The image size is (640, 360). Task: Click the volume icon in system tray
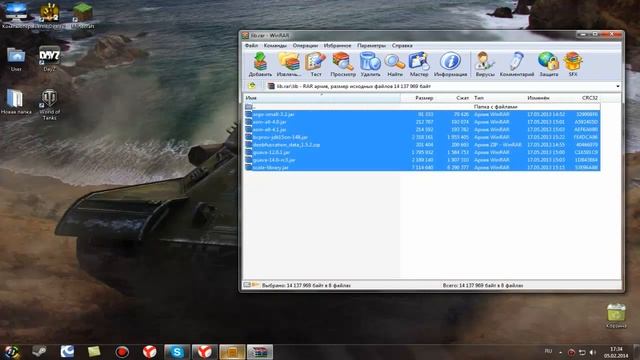593,352
